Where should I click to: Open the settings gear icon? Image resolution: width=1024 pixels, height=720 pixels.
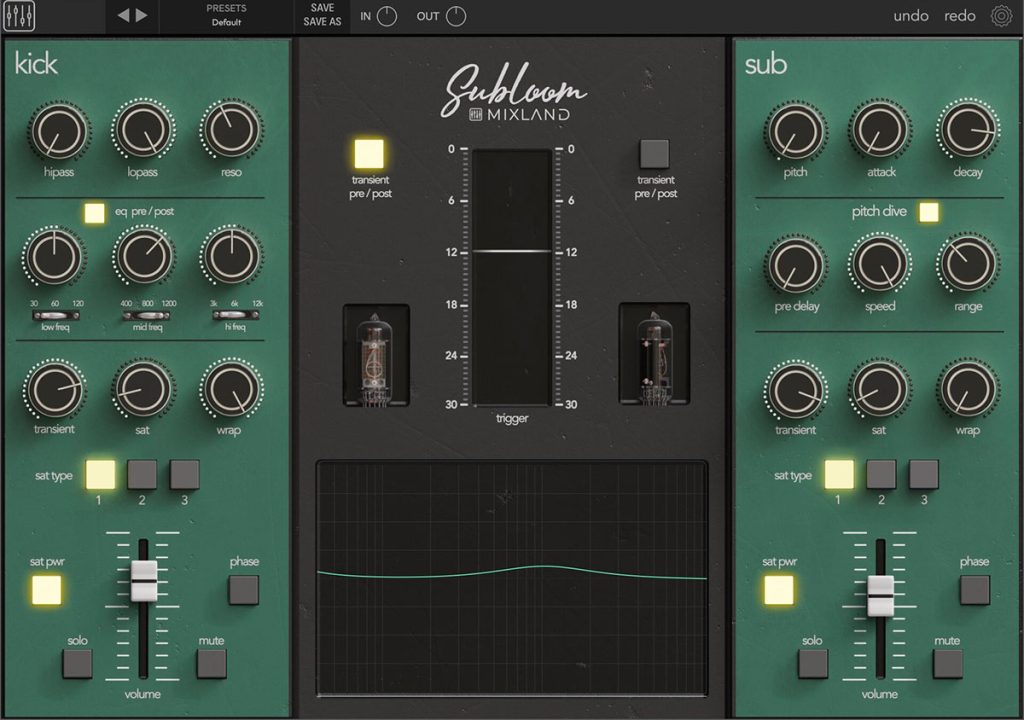pyautogui.click(x=1000, y=16)
